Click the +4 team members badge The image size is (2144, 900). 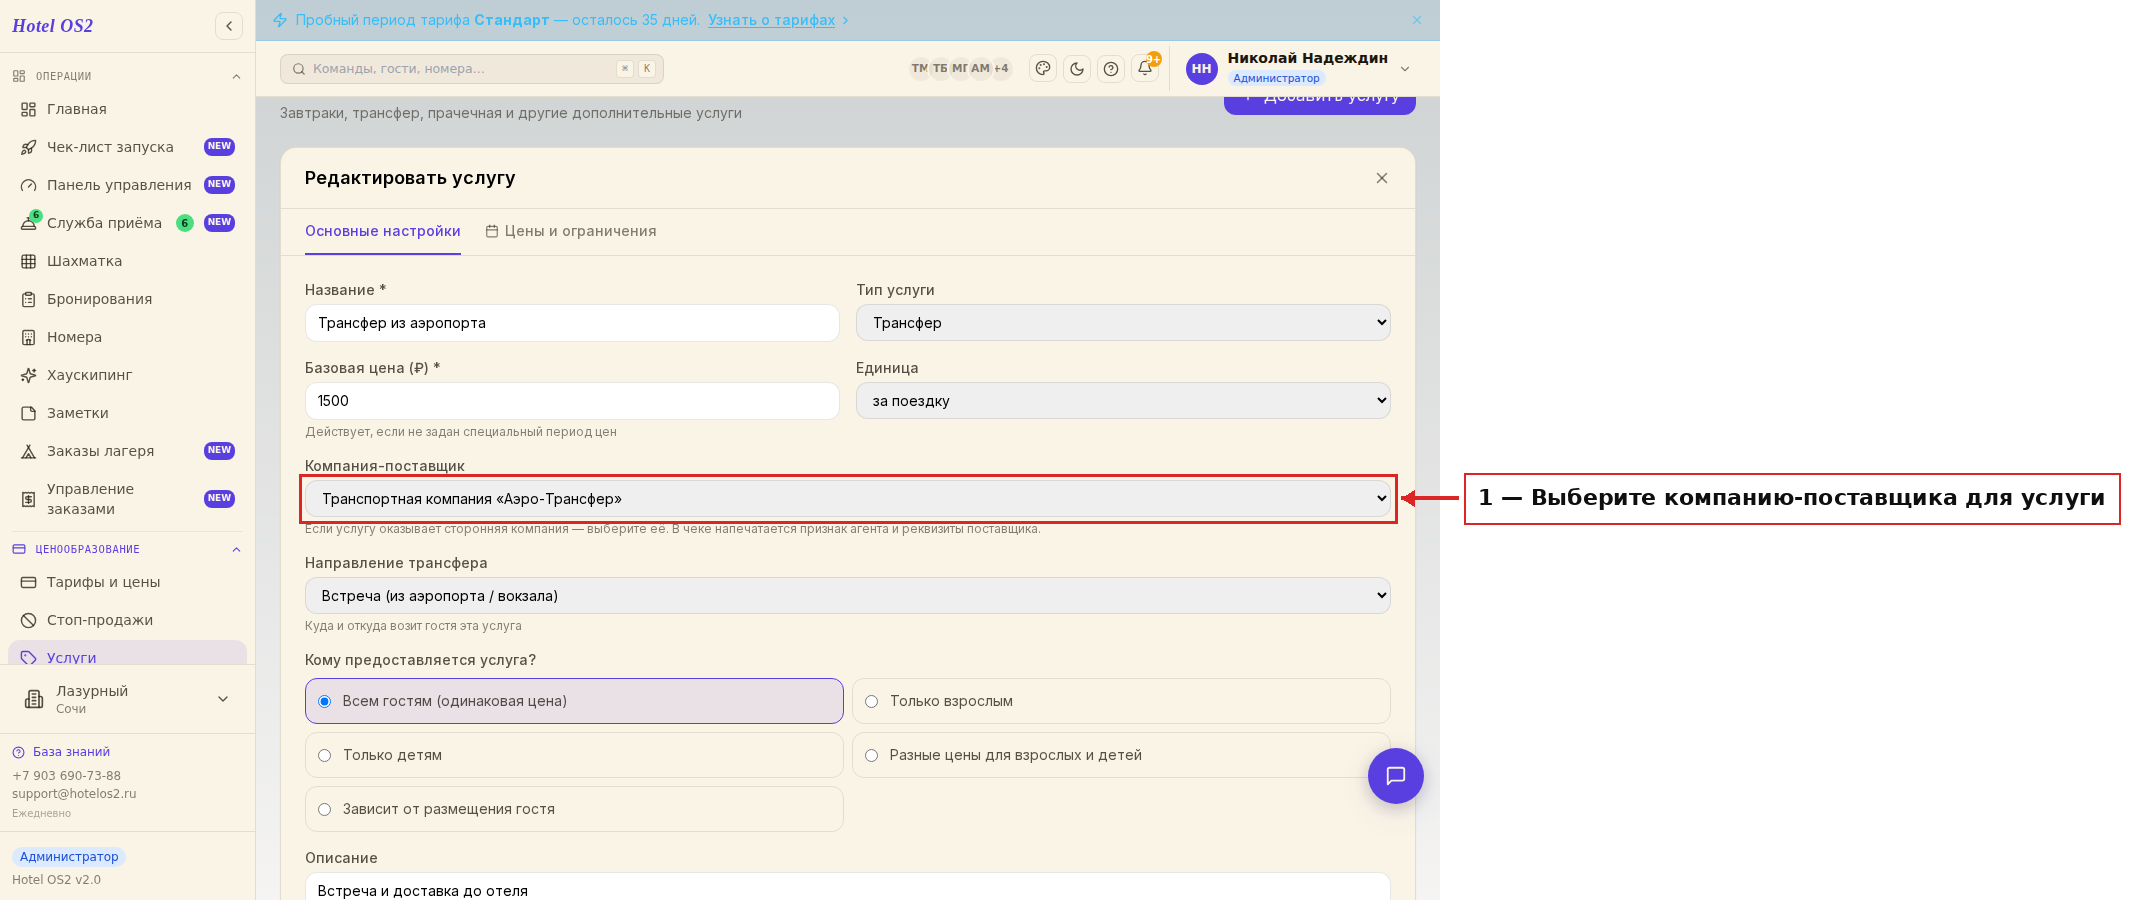[x=1001, y=68]
